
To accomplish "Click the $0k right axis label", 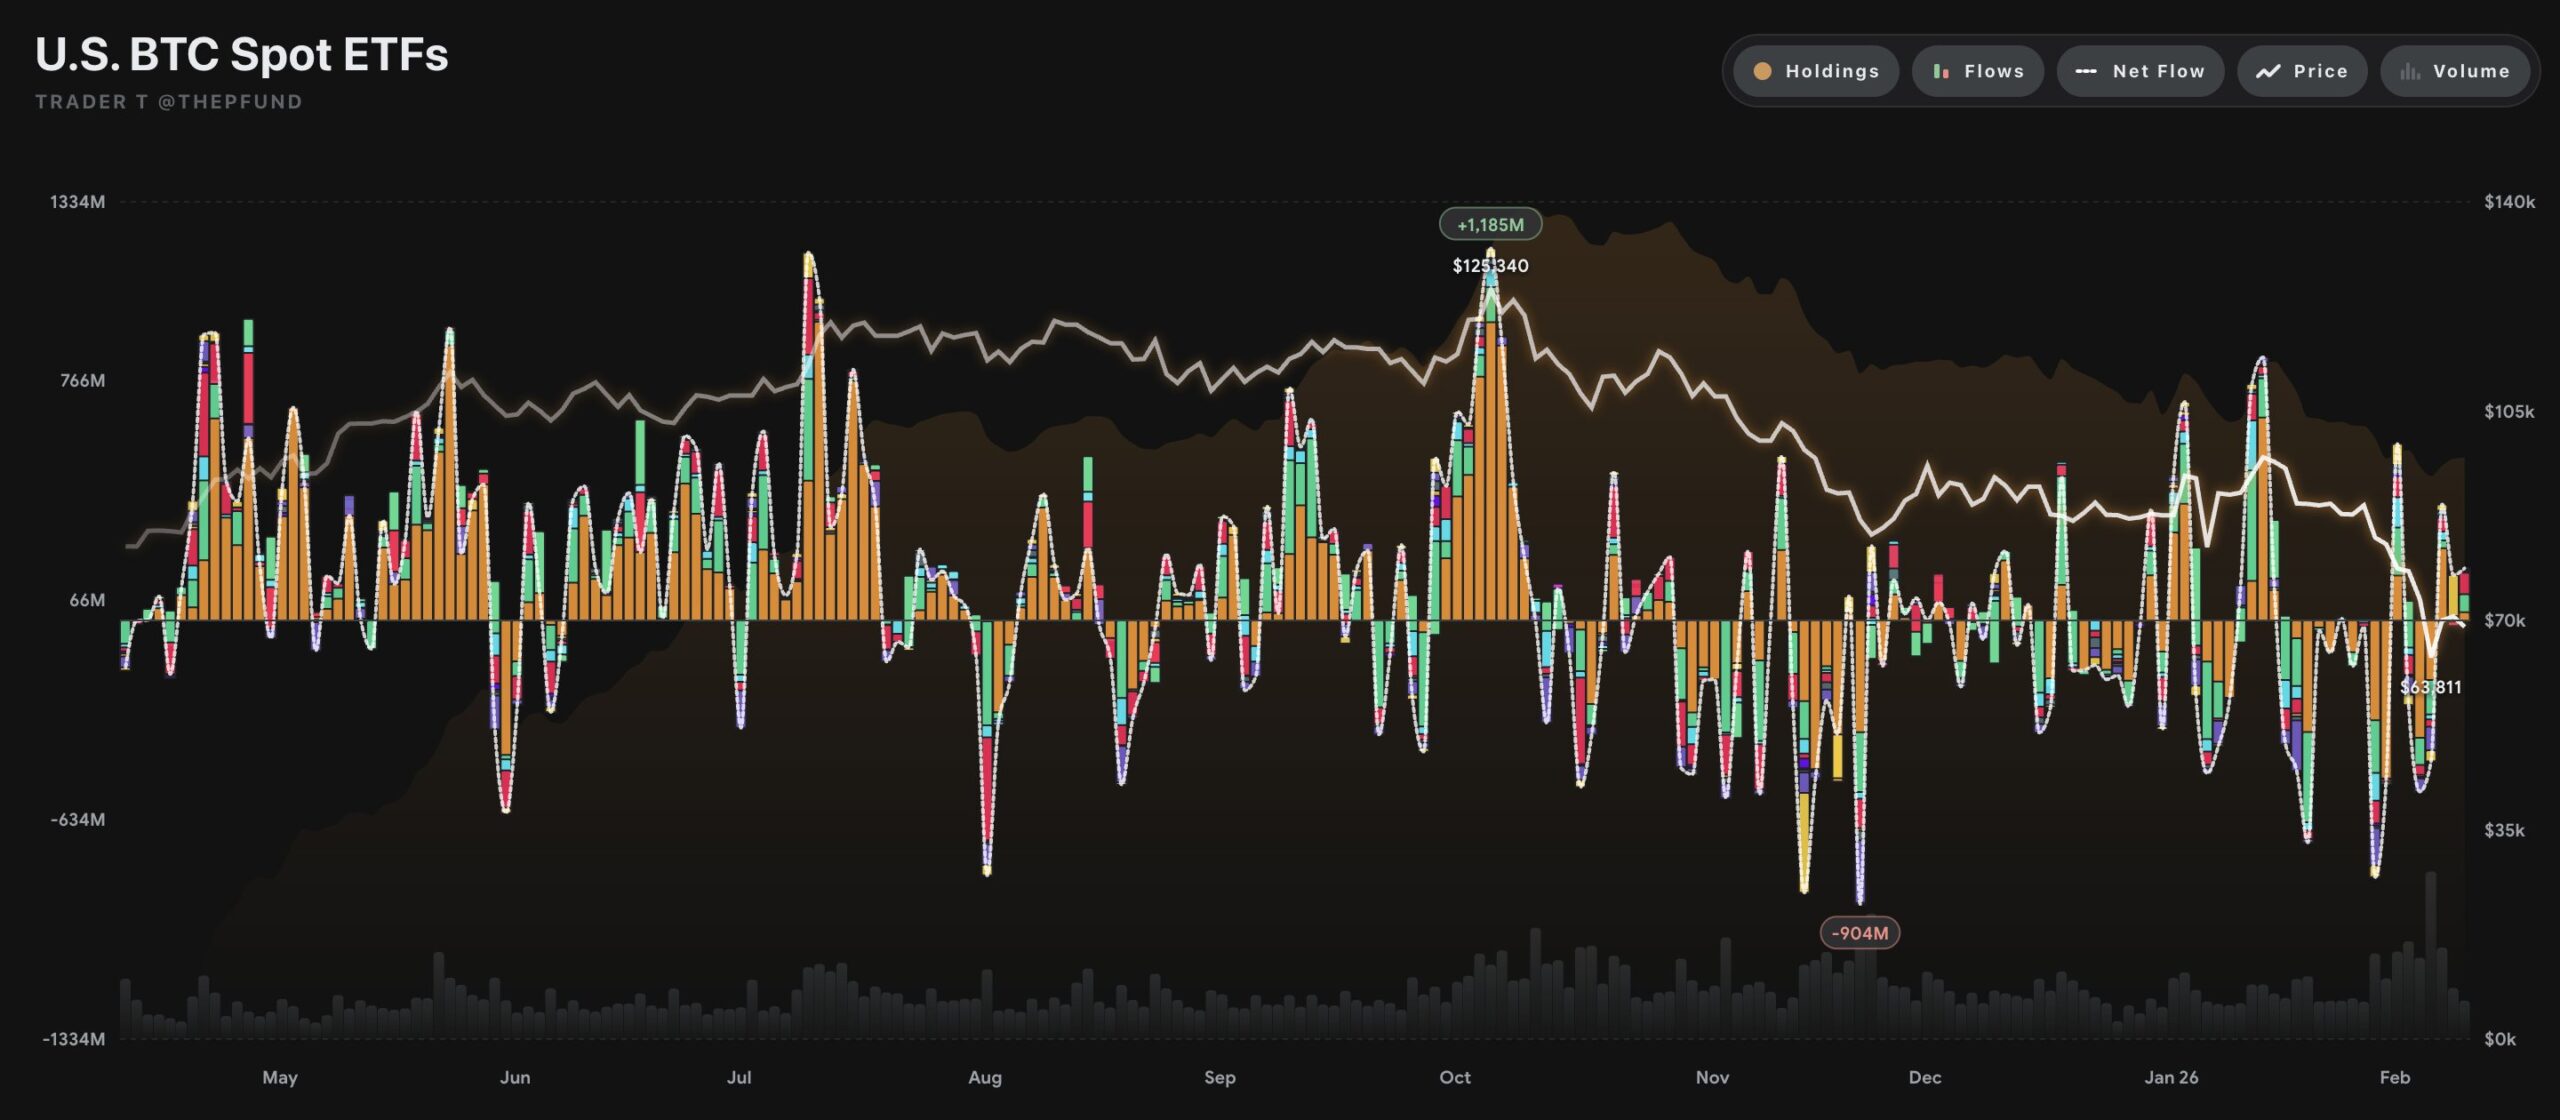I will coord(2500,1039).
